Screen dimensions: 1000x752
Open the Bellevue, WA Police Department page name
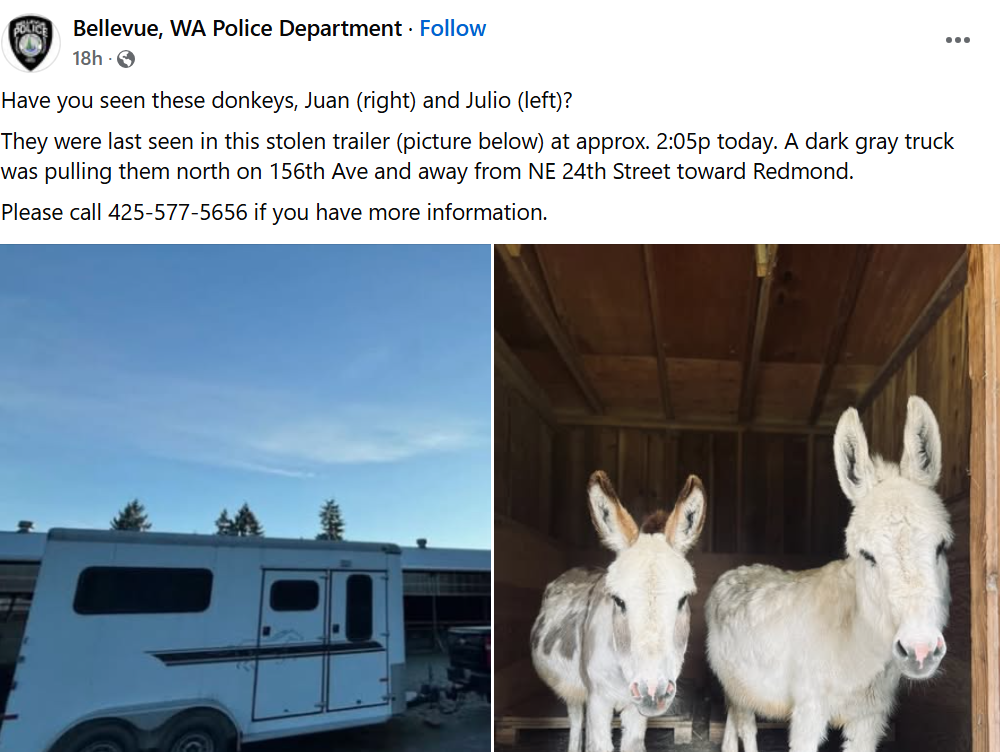(237, 29)
